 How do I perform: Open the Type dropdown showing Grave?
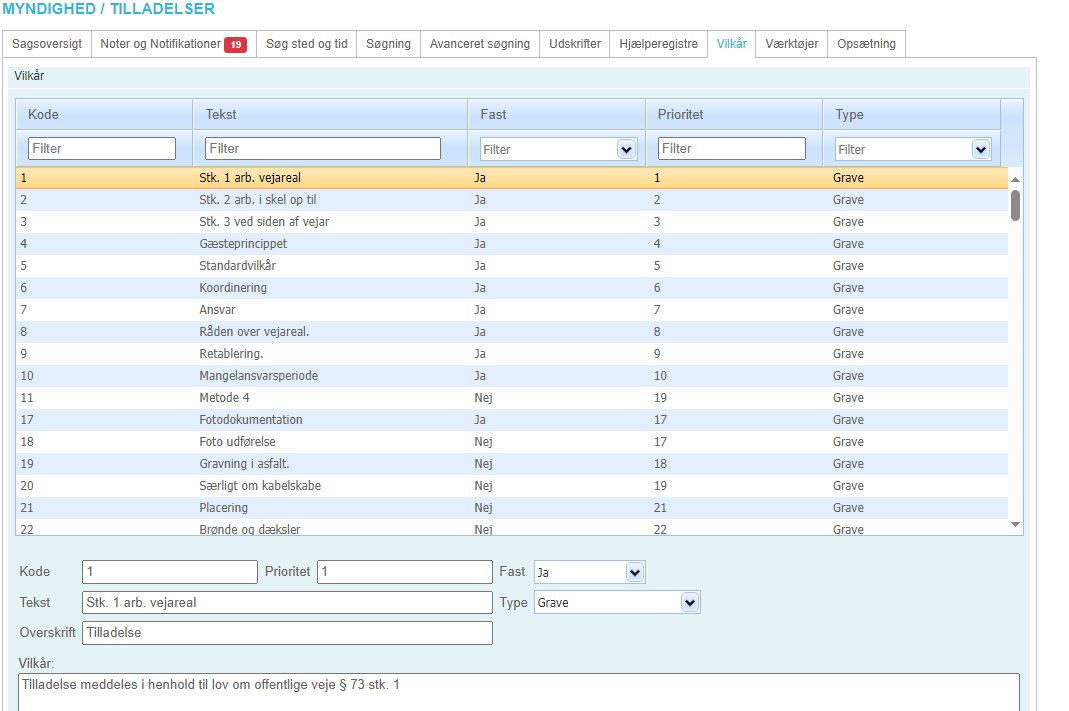689,603
